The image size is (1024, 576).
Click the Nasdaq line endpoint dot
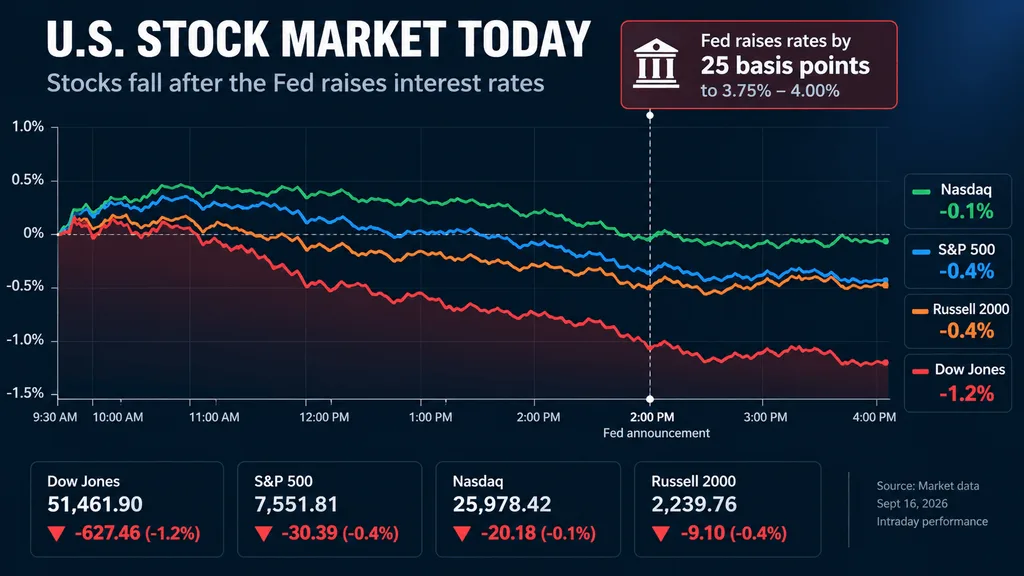pyautogui.click(x=886, y=241)
